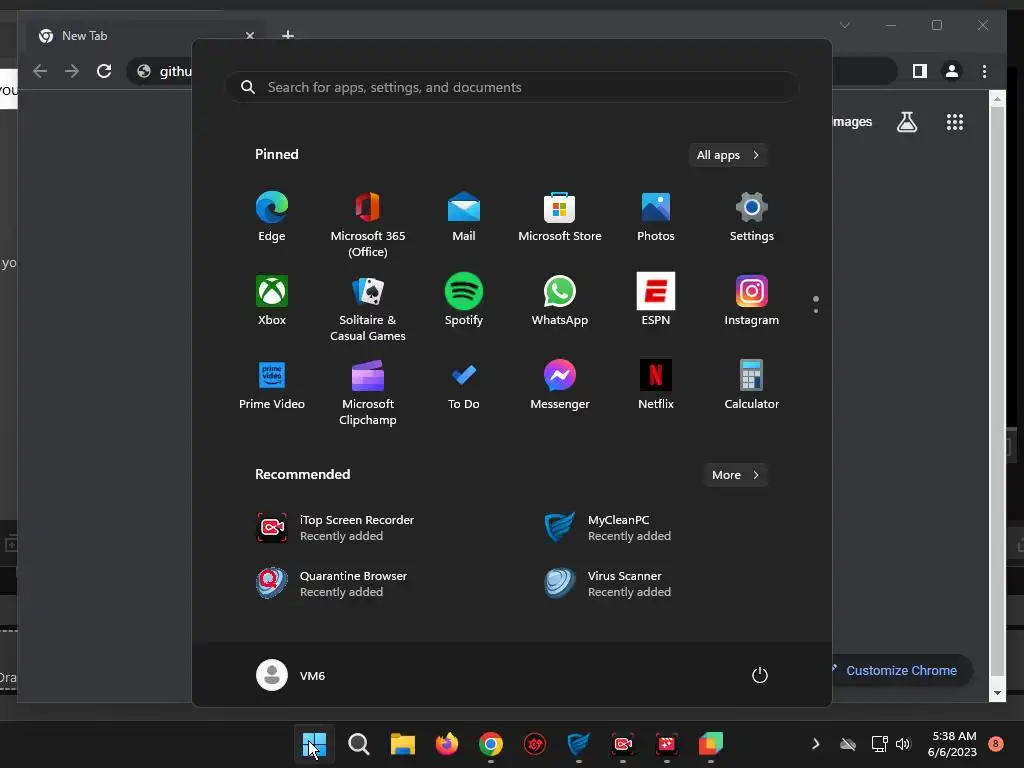The image size is (1024, 768).
Task: Open File Explorer from the taskbar
Action: coord(403,744)
